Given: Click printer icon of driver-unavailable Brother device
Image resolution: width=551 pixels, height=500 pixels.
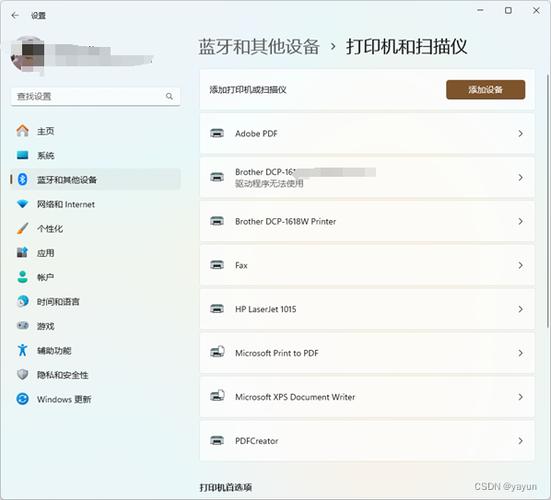Looking at the screenshot, I should pyautogui.click(x=217, y=177).
